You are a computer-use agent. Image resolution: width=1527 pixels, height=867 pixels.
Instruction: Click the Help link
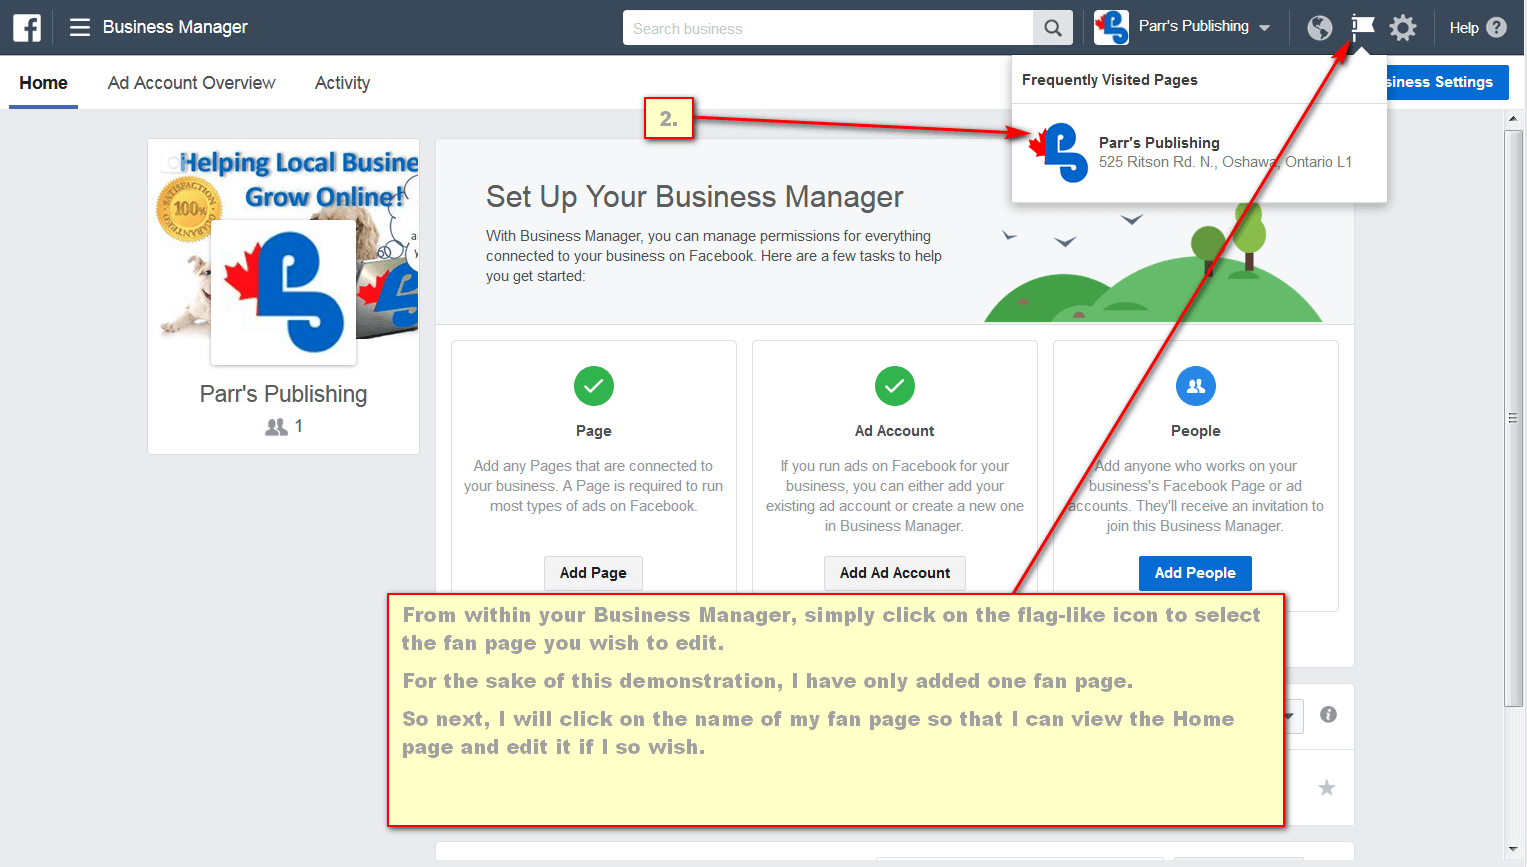(x=1464, y=28)
